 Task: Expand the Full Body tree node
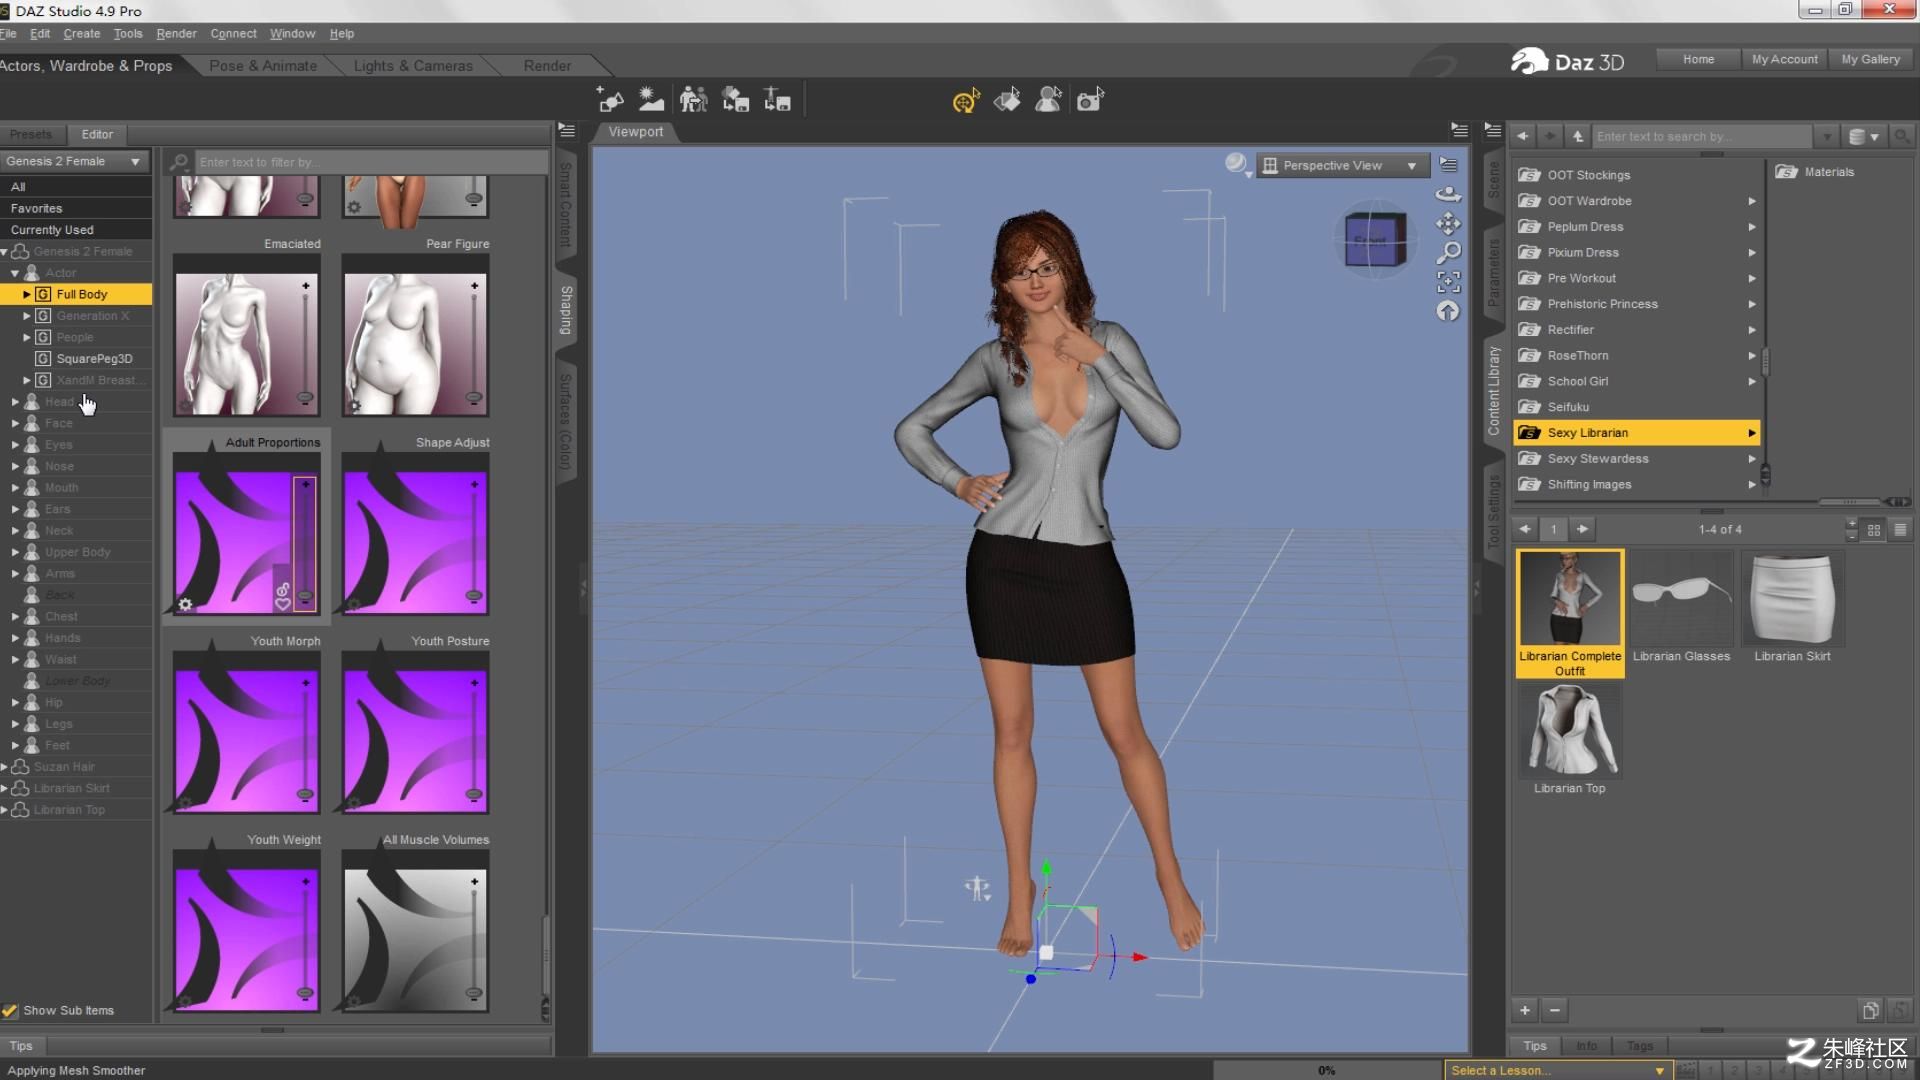click(x=27, y=294)
